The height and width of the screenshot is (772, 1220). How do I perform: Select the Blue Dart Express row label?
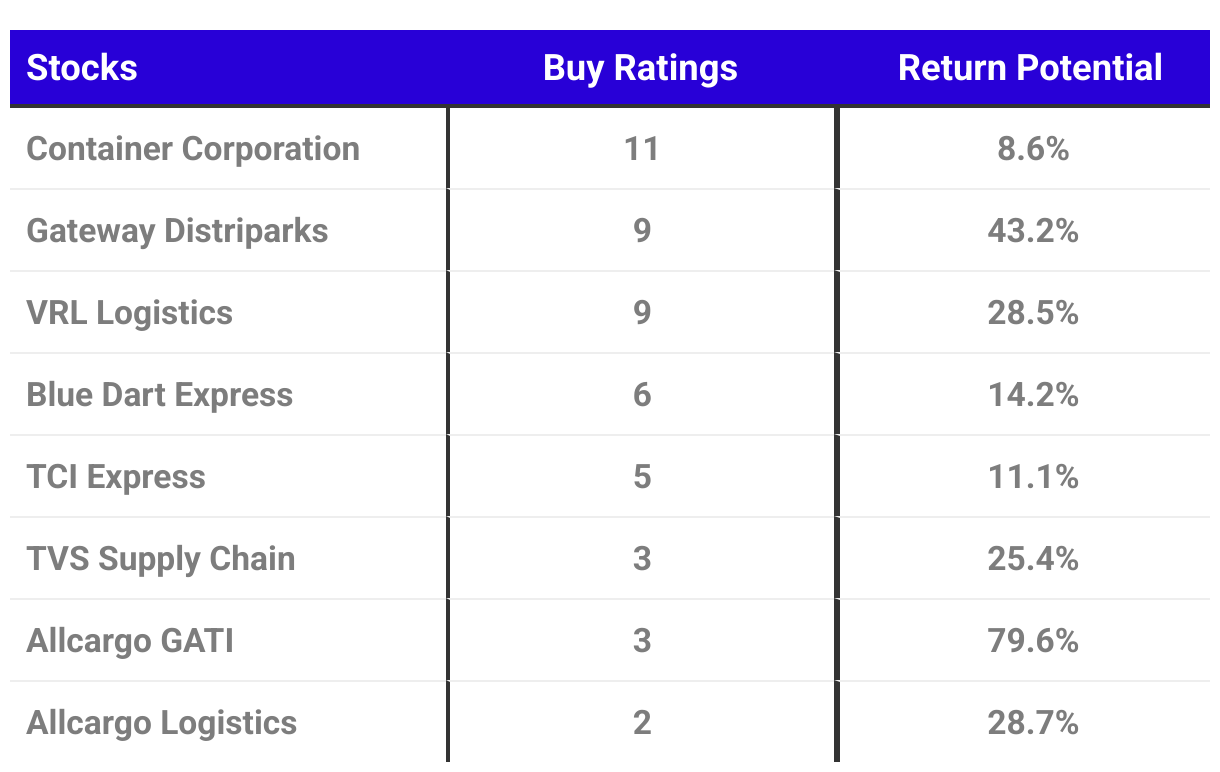click(x=160, y=395)
